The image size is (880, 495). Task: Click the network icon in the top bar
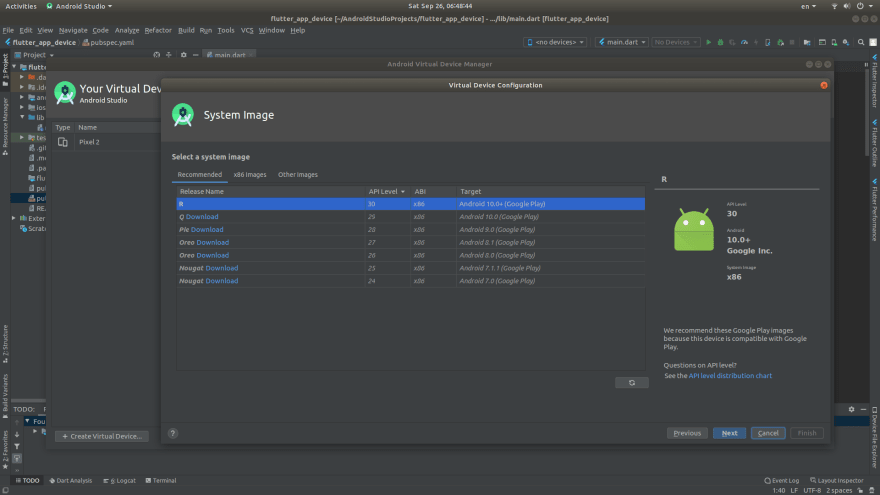[x=834, y=6]
